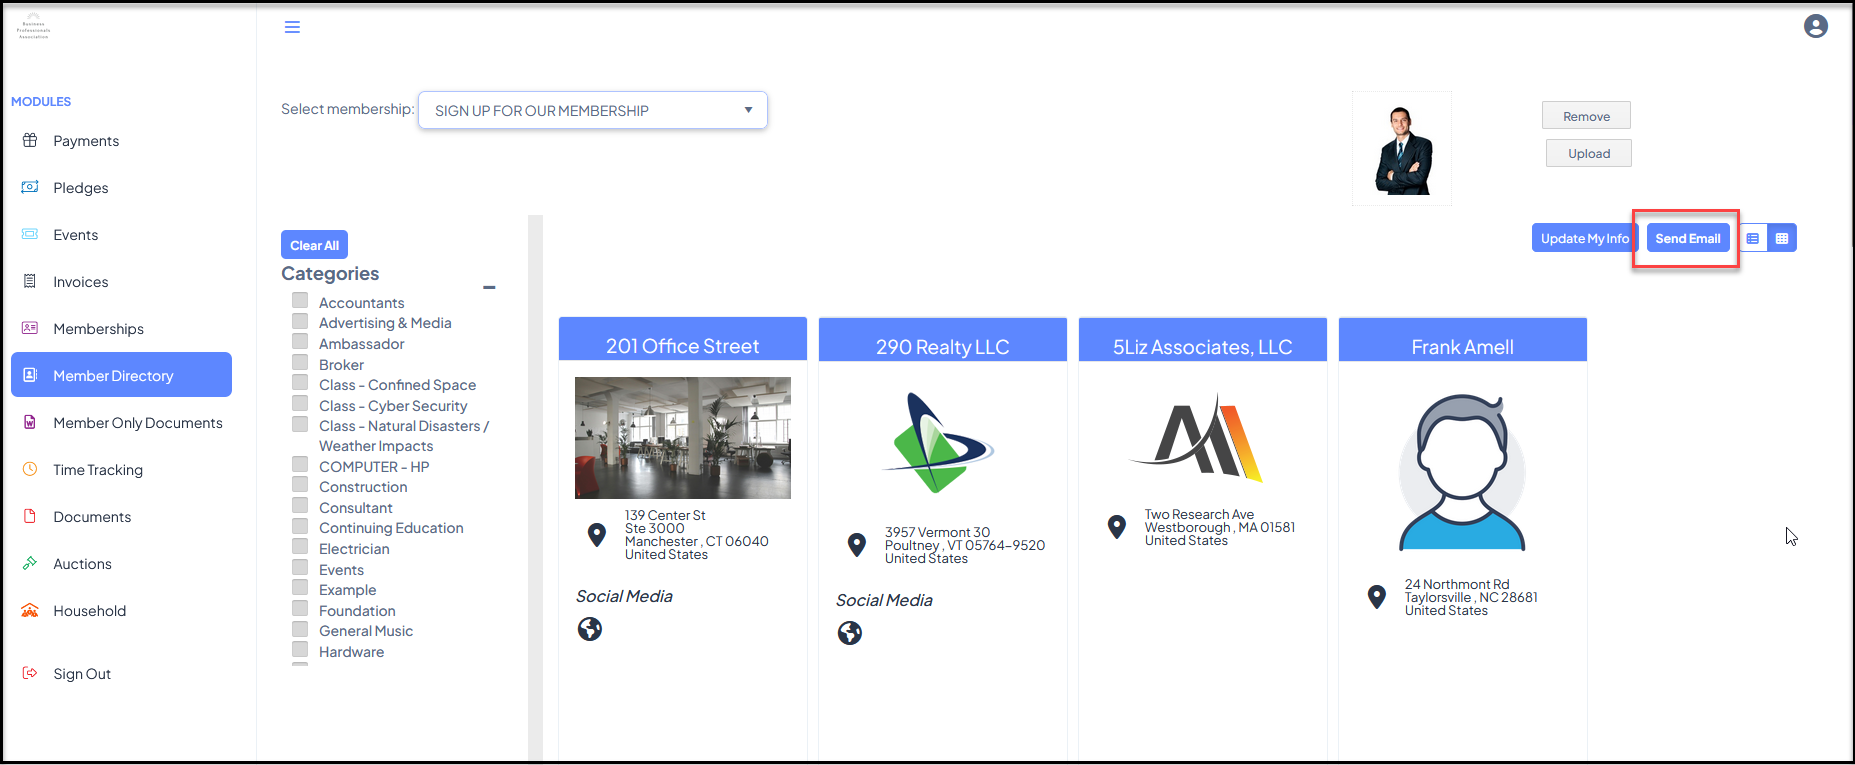Click the 201 Office Street photo thumbnail

683,438
